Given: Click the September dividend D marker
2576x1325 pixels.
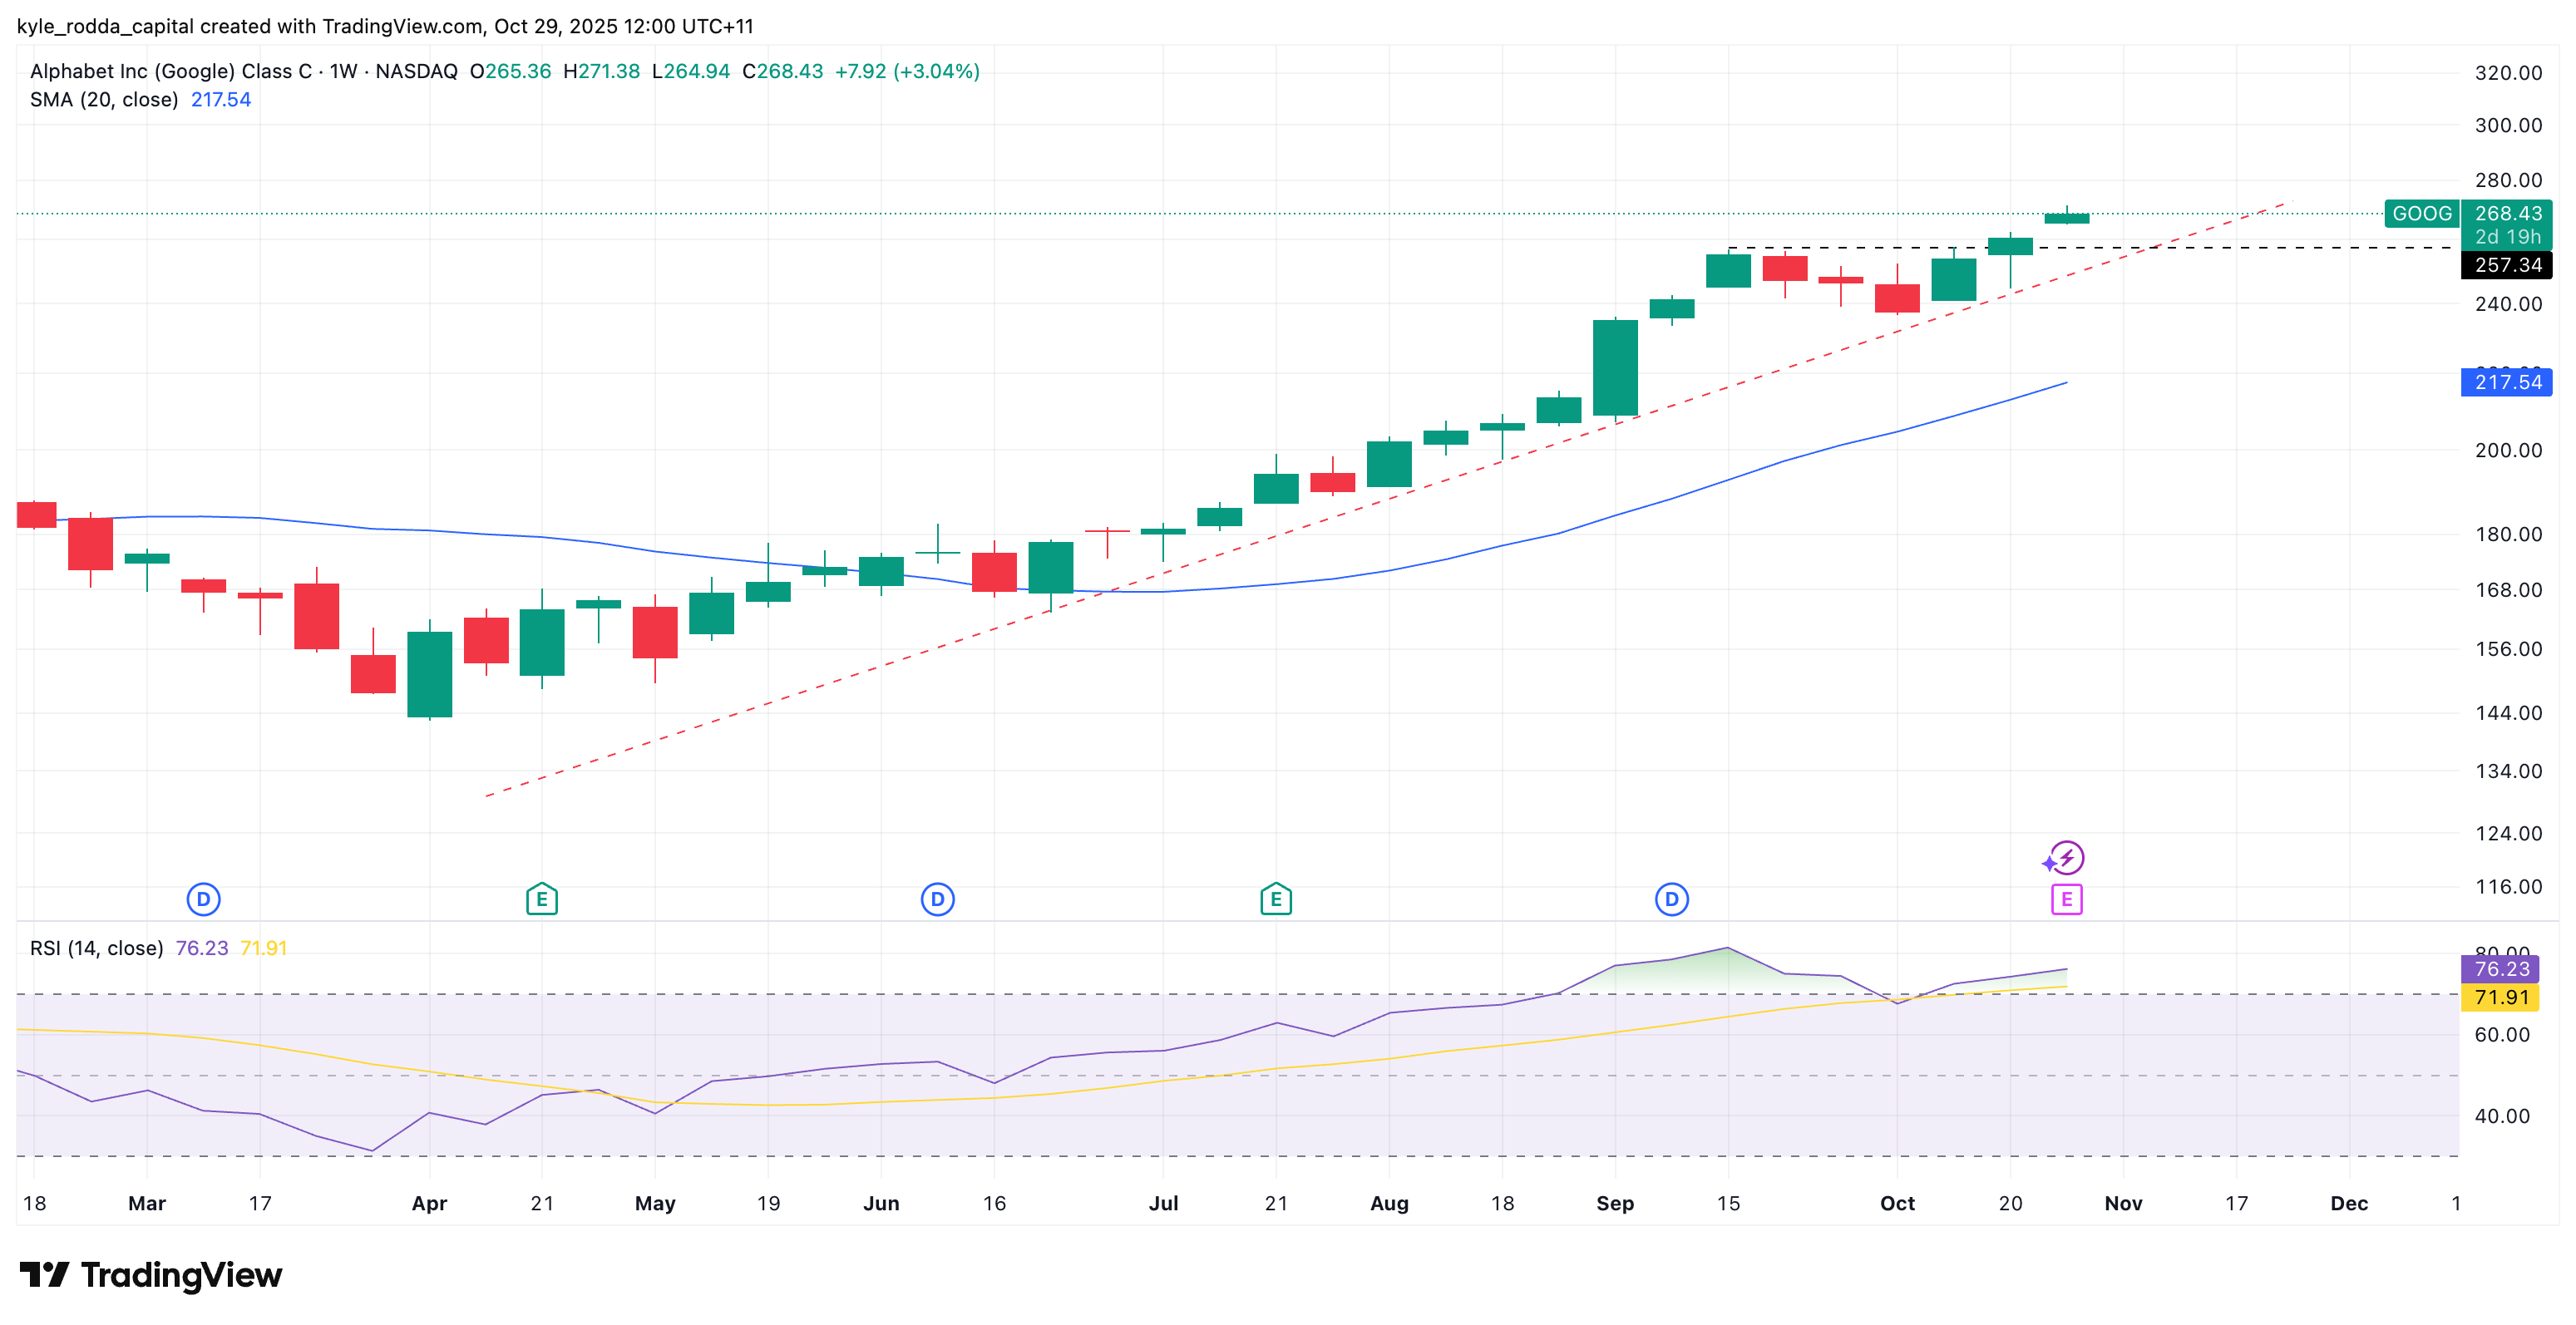Looking at the screenshot, I should pos(1671,899).
